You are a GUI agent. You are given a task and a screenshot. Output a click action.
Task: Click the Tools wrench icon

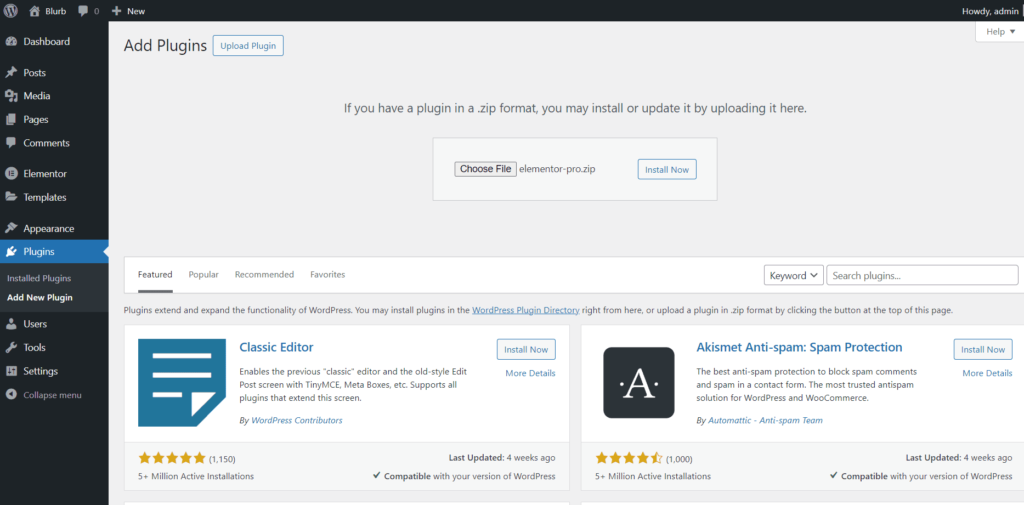point(11,348)
